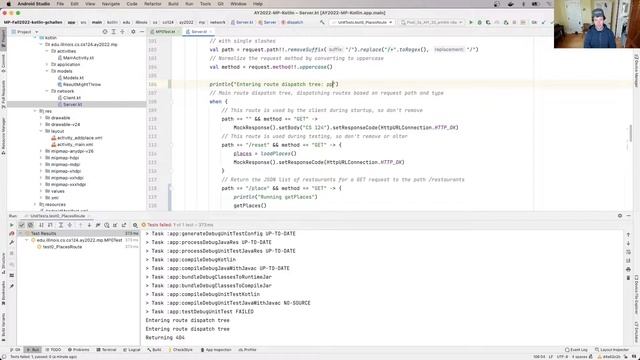
Task: Collapse the activities folder
Action: pos(47,51)
